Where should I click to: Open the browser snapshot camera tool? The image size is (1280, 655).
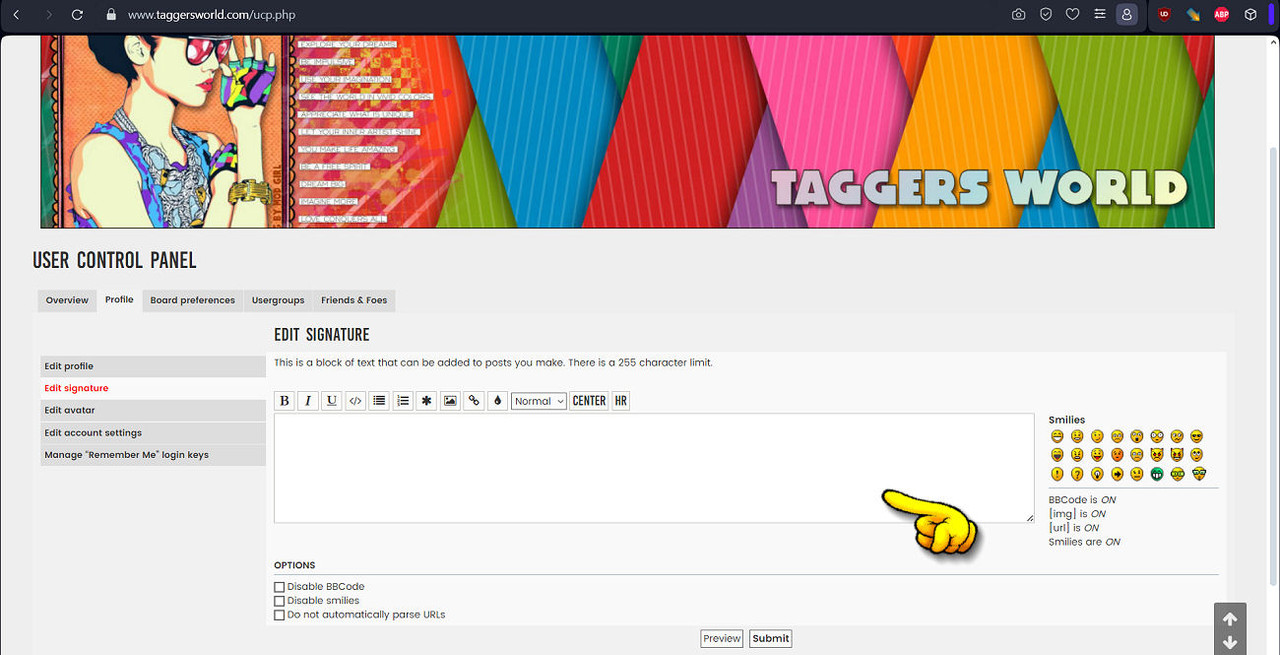click(x=1018, y=15)
